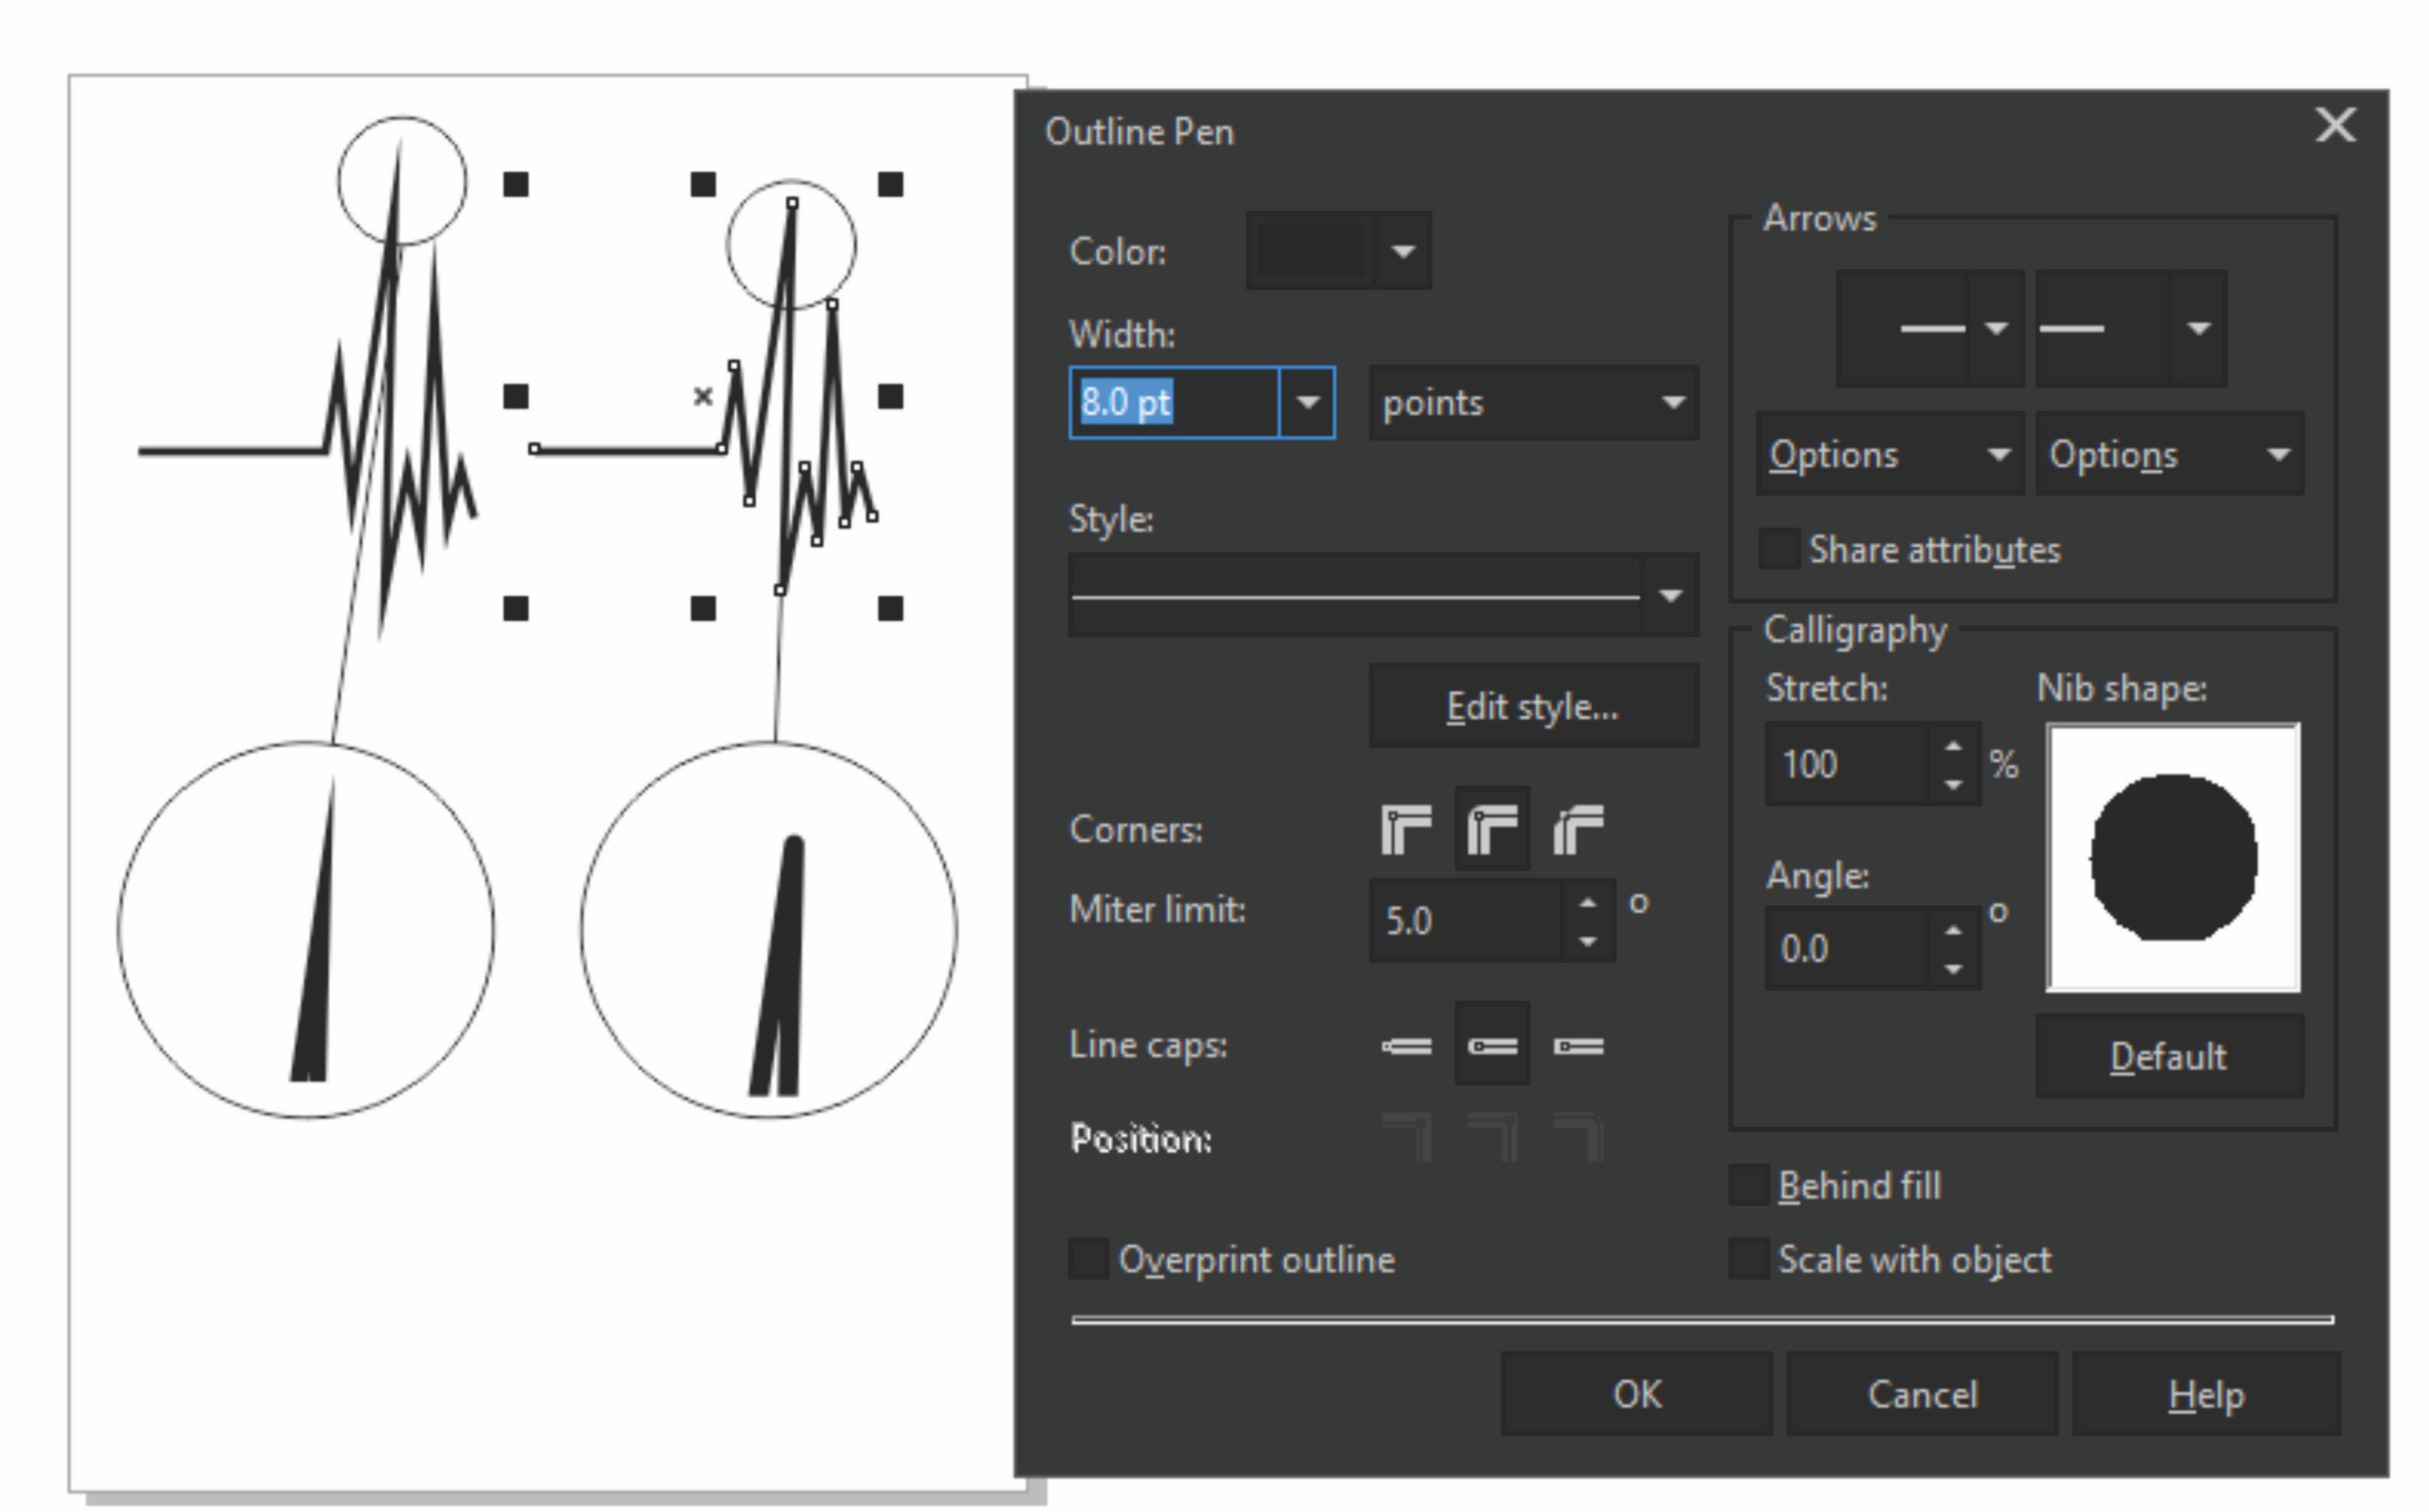
Task: Select the beveled corners icon
Action: (1578, 829)
